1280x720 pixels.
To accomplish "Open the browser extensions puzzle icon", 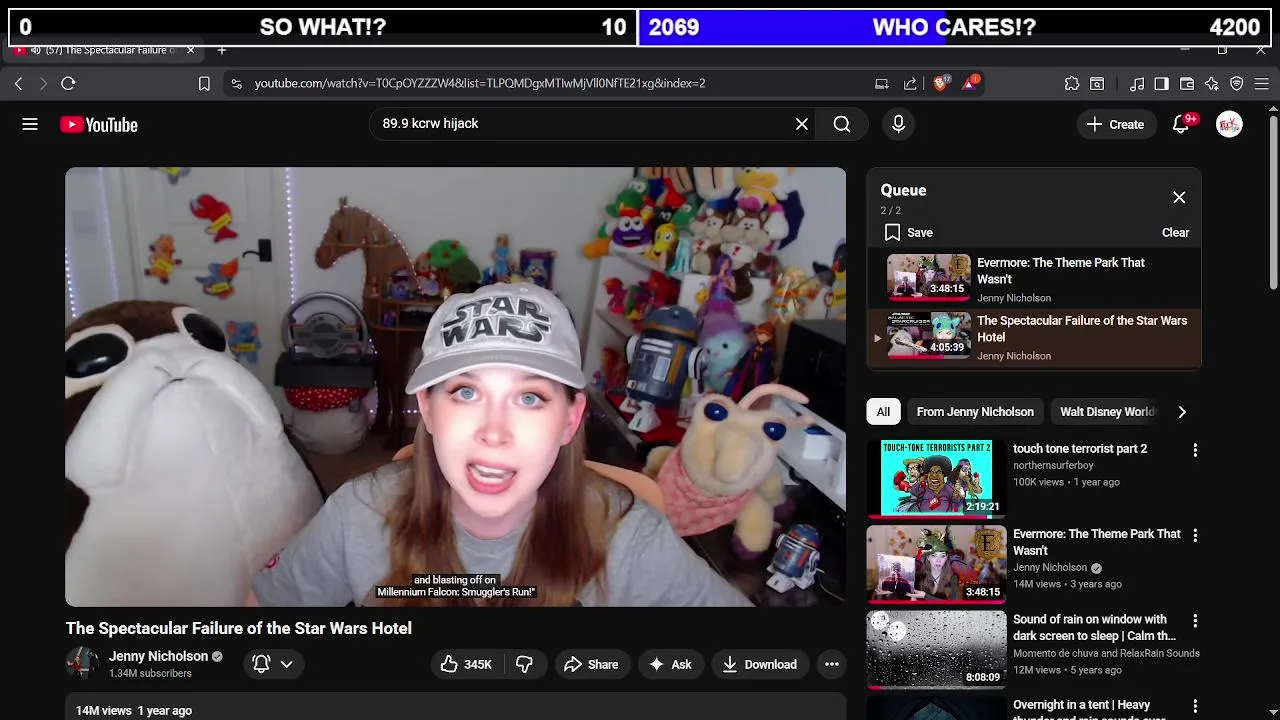I will coord(1072,83).
